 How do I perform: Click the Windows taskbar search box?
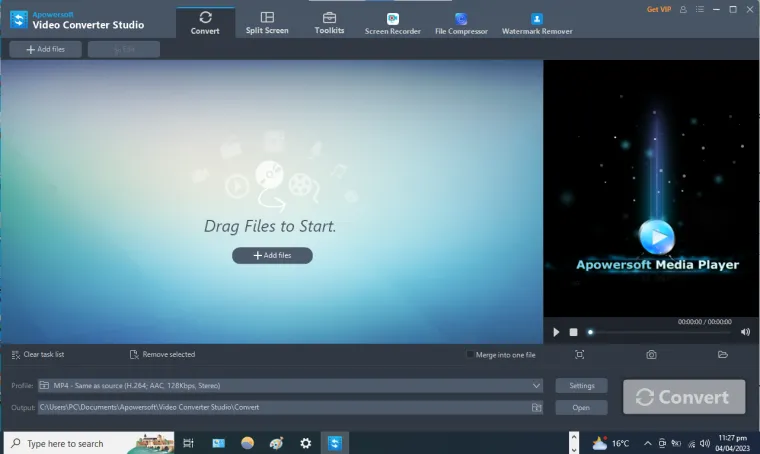tap(89, 443)
